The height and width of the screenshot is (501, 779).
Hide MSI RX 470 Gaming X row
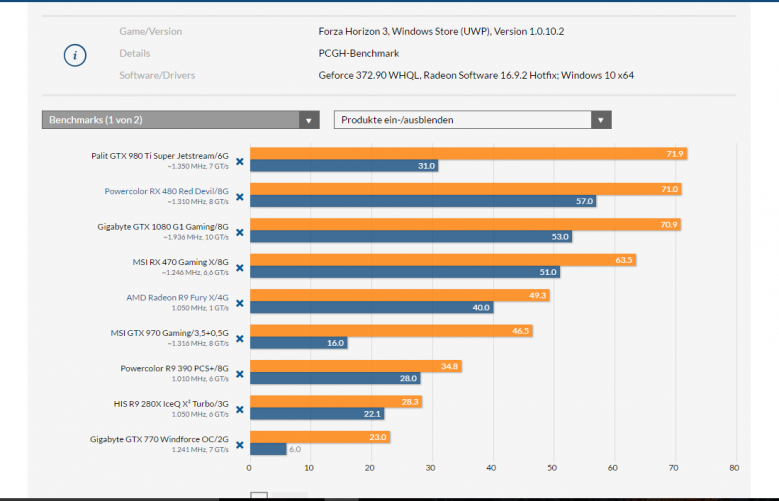pyautogui.click(x=240, y=266)
